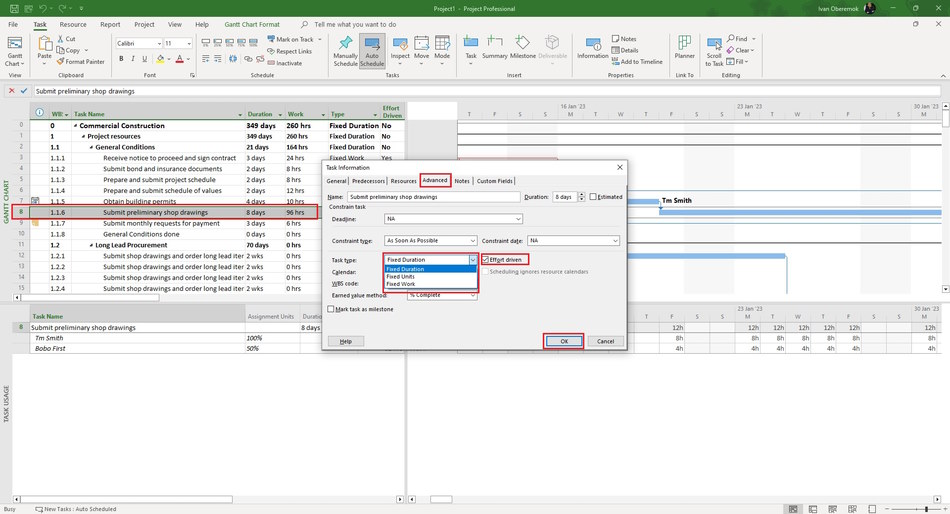This screenshot has width=950, height=514.
Task: Open the font color picker
Action: pyautogui.click(x=180, y=59)
